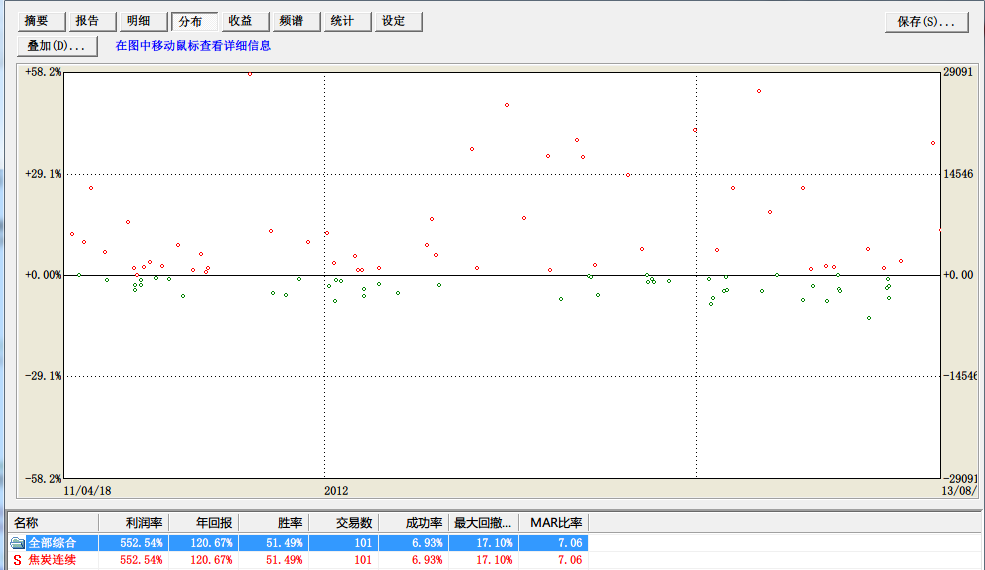Screen dimensions: 985x570
Task: Select the 明细 tab
Action: [143, 21]
